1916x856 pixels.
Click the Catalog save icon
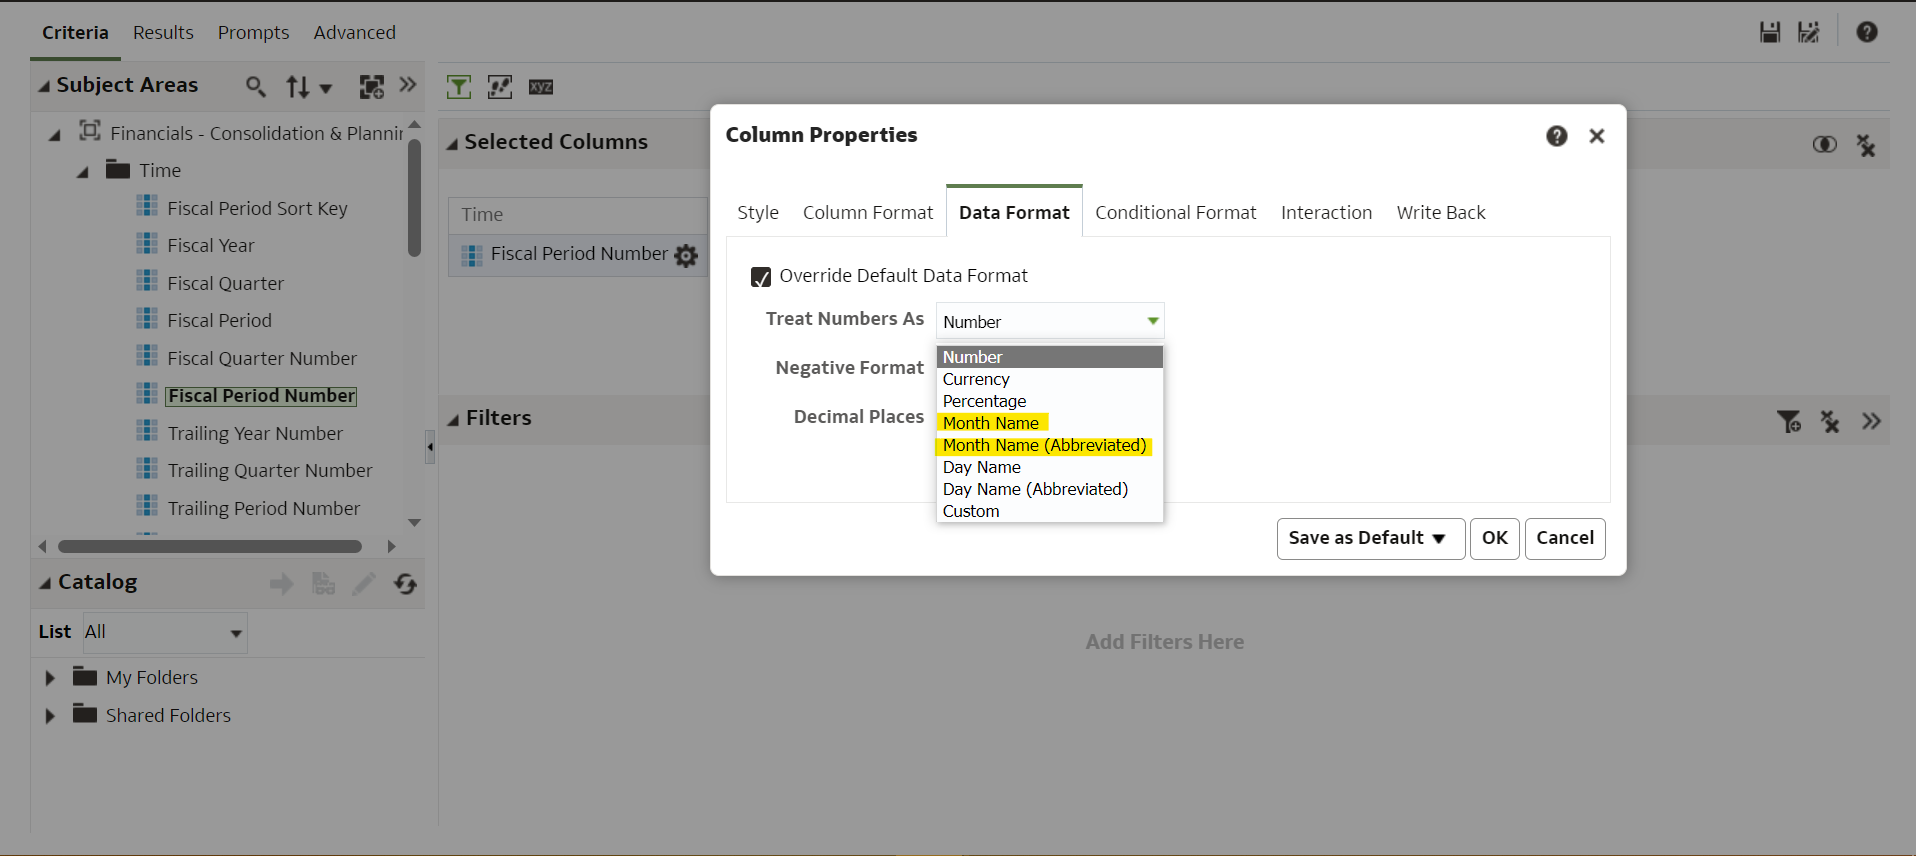point(323,584)
